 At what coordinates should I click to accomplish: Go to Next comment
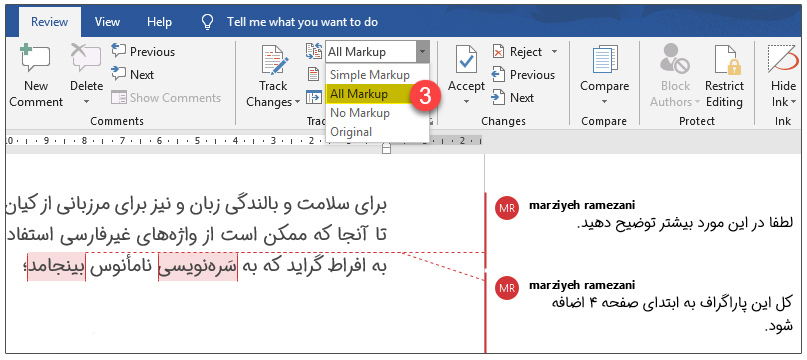click(x=133, y=75)
